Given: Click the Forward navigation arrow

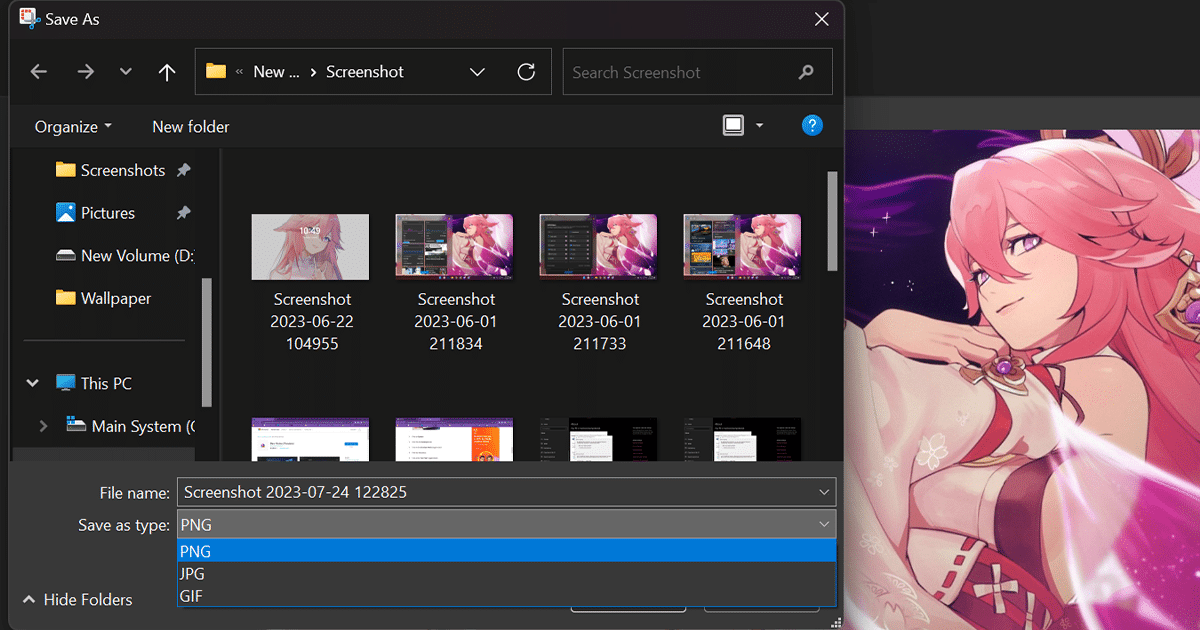Looking at the screenshot, I should [86, 72].
